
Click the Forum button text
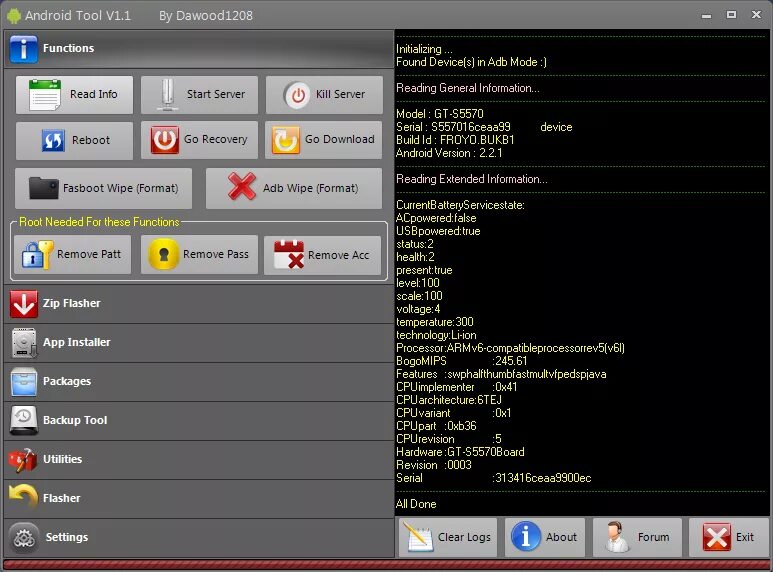pyautogui.click(x=653, y=537)
